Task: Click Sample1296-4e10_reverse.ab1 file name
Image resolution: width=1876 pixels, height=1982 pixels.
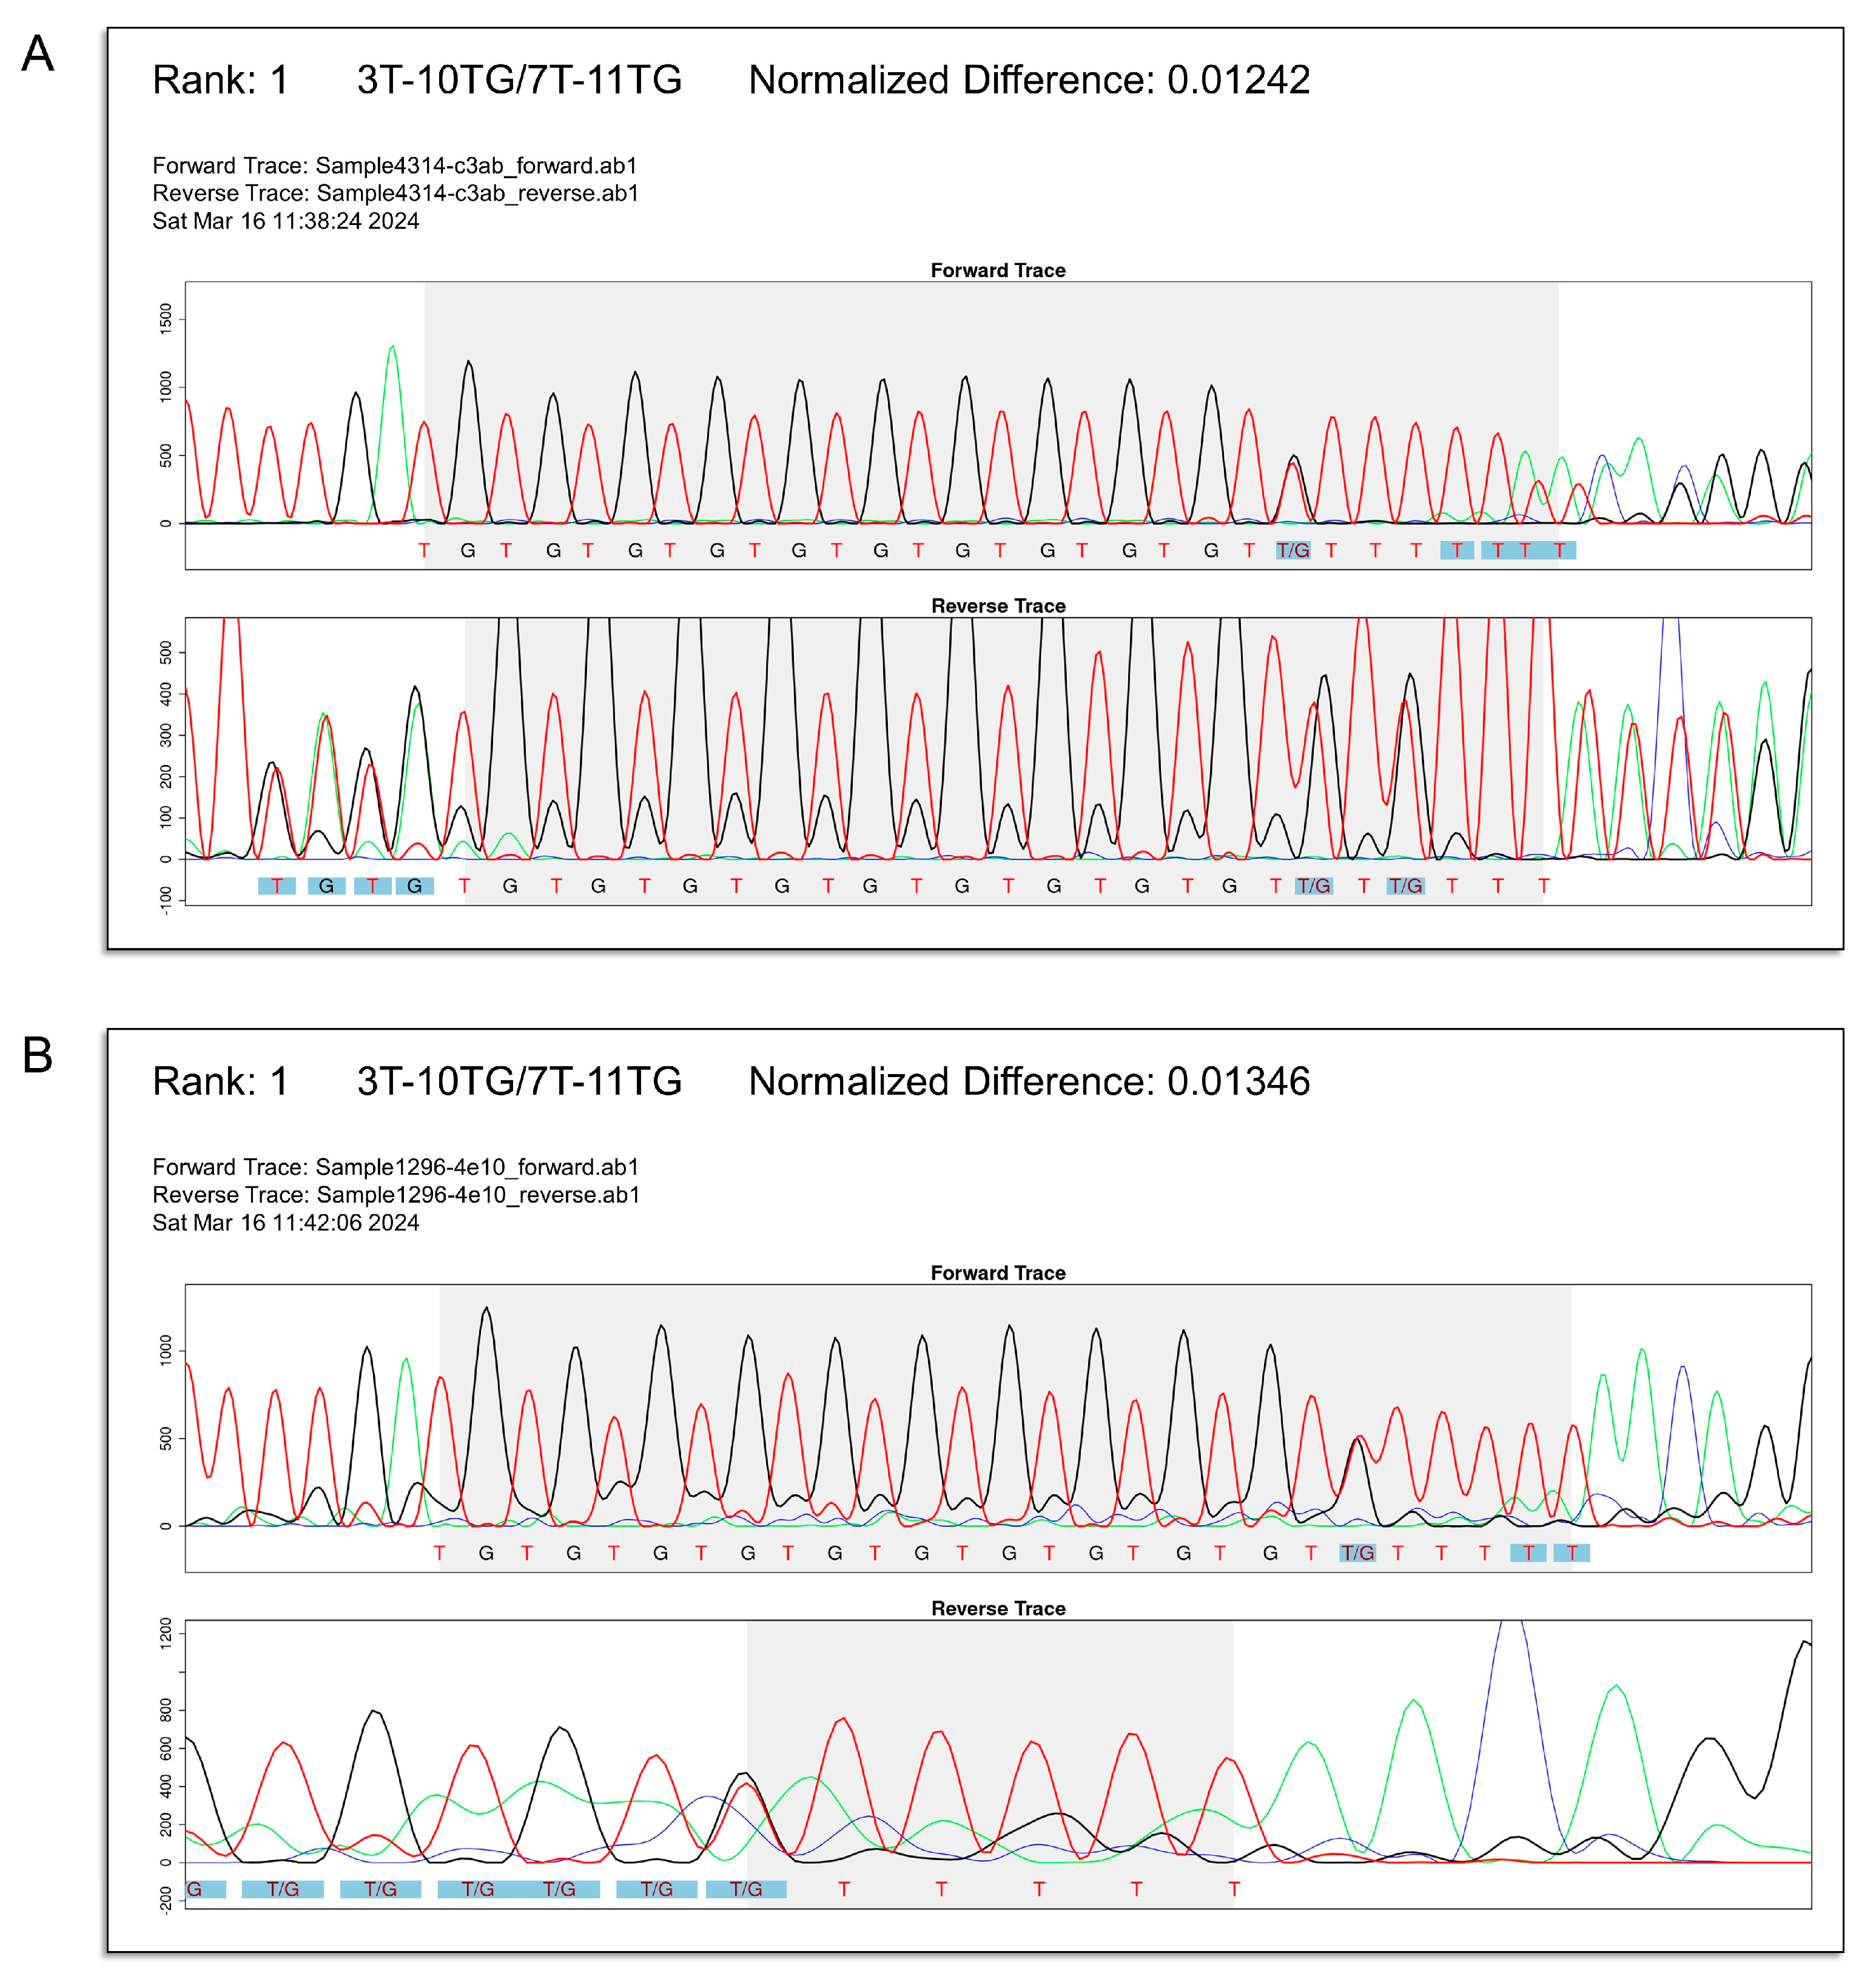Action: (x=478, y=1195)
